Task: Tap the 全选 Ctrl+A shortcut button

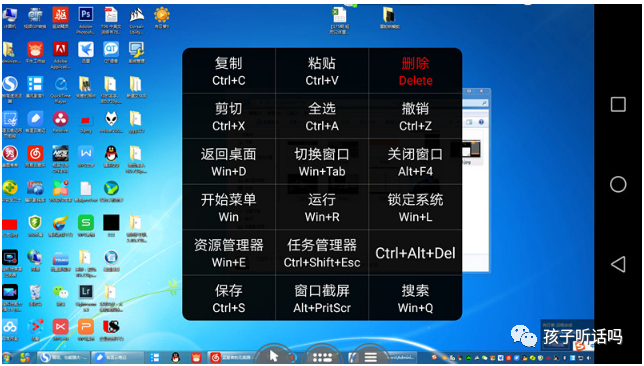Action: pos(322,116)
